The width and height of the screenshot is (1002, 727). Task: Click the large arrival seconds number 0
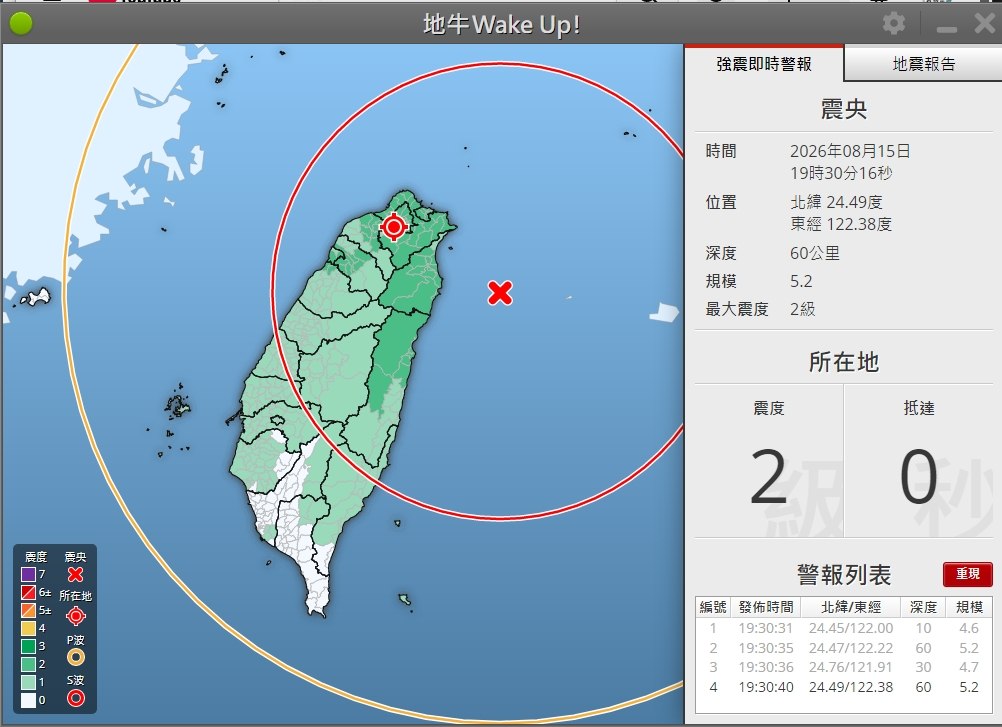pyautogui.click(x=919, y=477)
